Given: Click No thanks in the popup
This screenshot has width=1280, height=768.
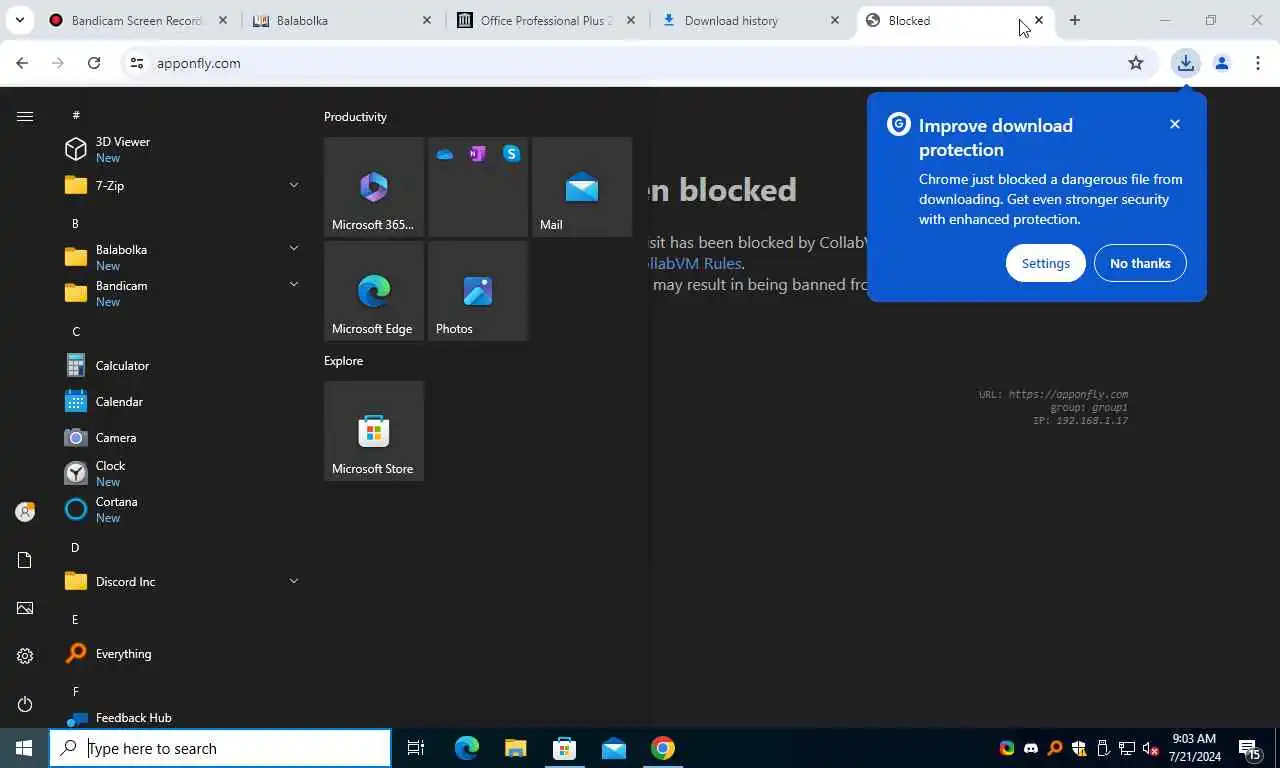Looking at the screenshot, I should click(1140, 263).
